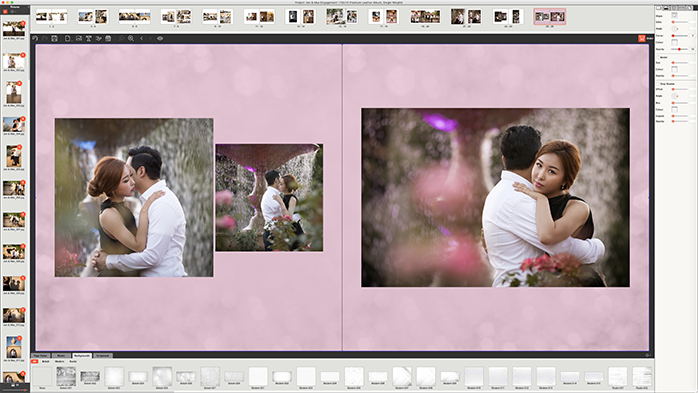Select the church picture thumbnail in Pictures panel
This screenshot has width=698, height=393.
14,347
